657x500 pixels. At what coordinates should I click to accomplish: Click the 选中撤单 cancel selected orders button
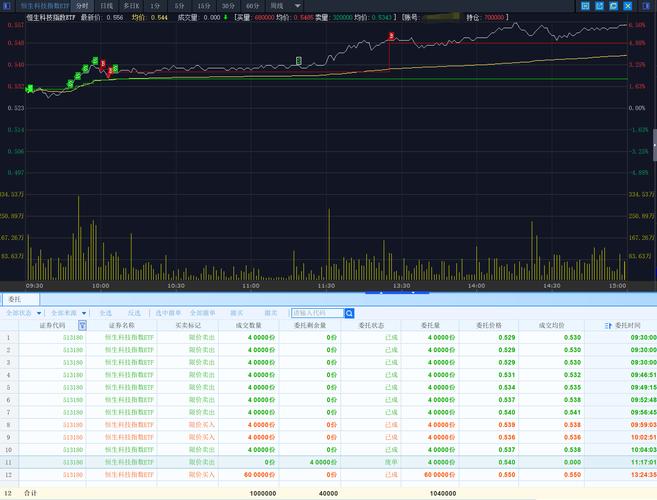(x=168, y=313)
